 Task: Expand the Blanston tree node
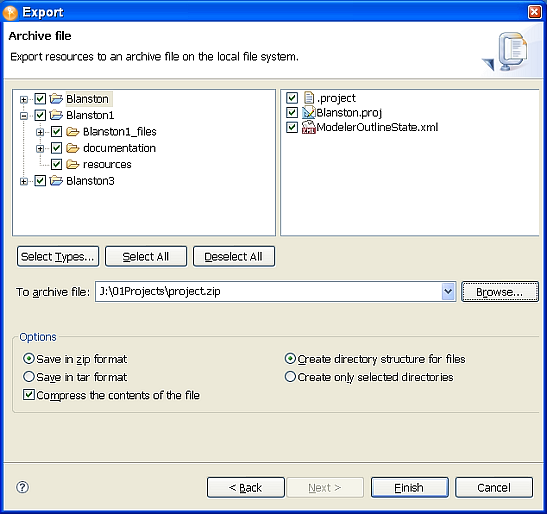click(24, 99)
